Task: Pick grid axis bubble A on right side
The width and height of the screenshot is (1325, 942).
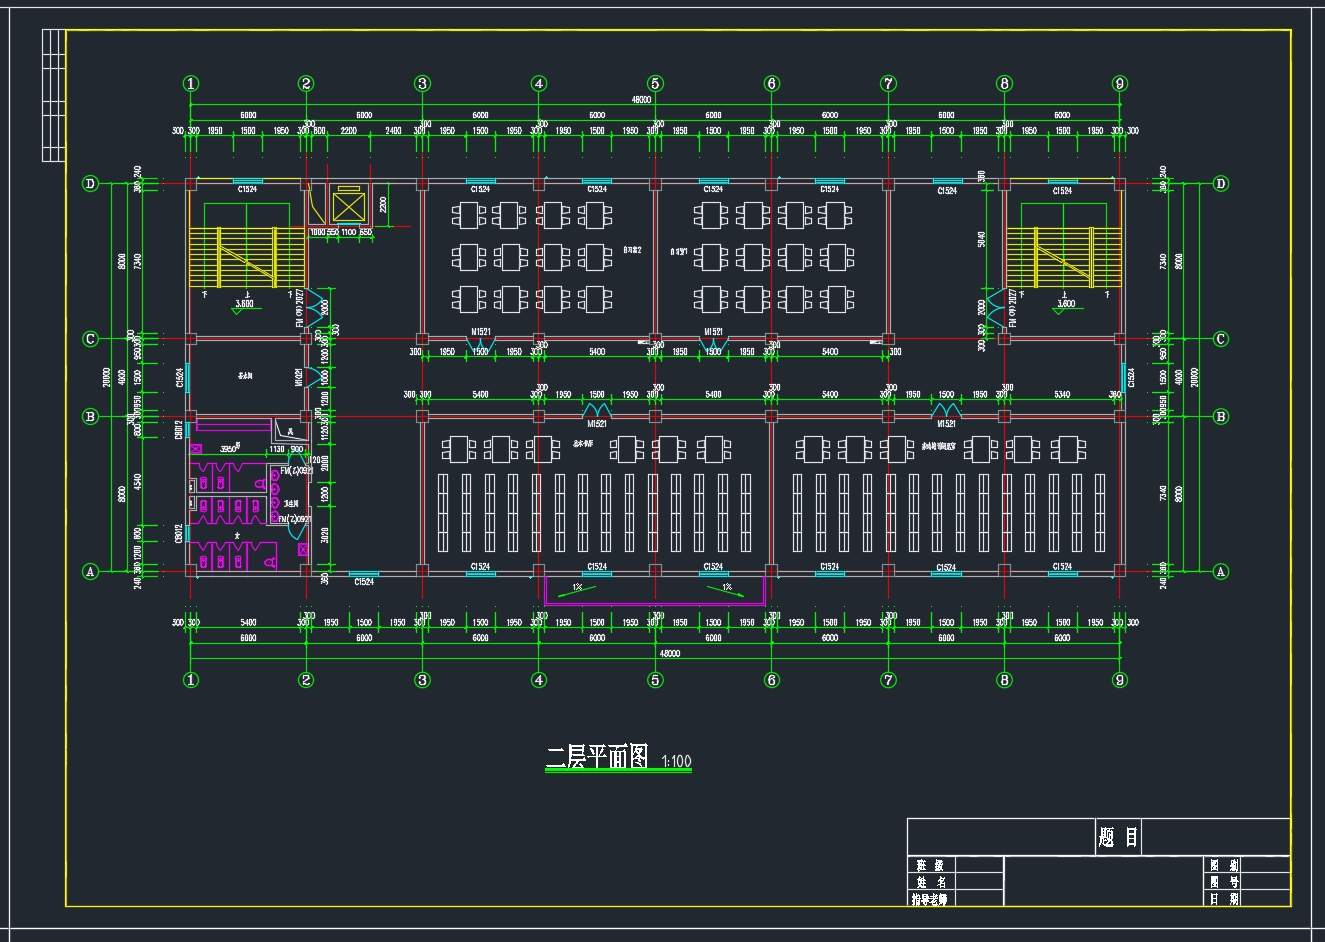Action: [1220, 572]
